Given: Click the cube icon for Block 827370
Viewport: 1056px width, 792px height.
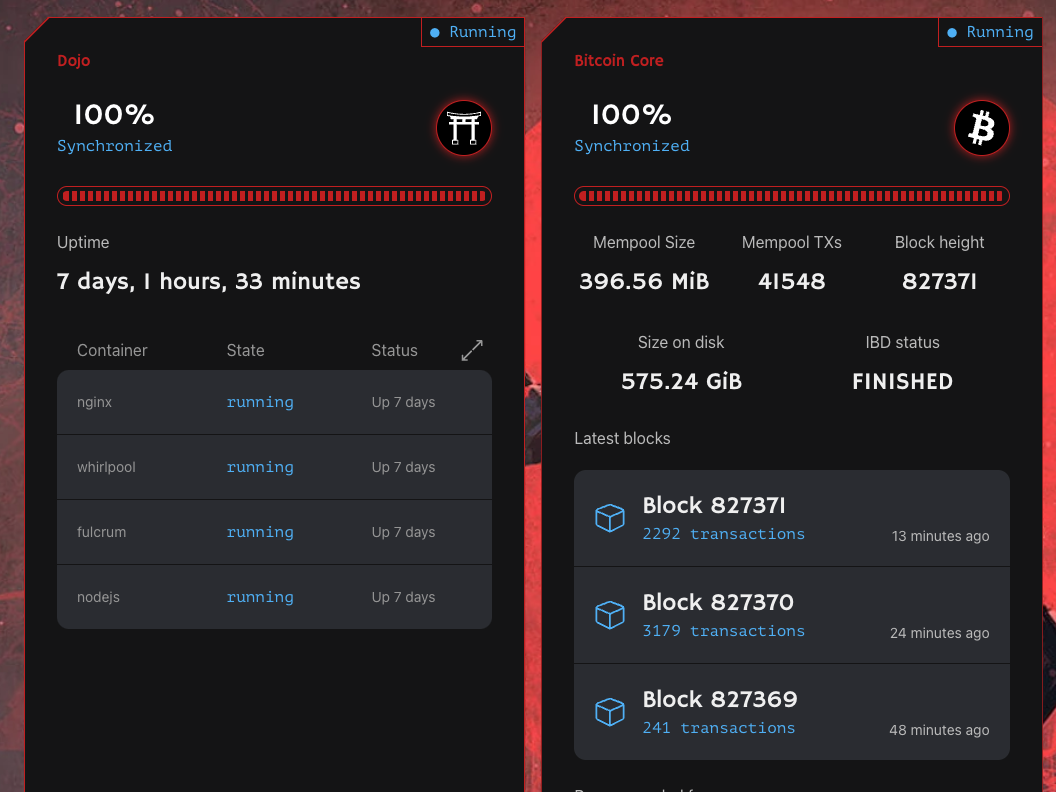Looking at the screenshot, I should (610, 615).
